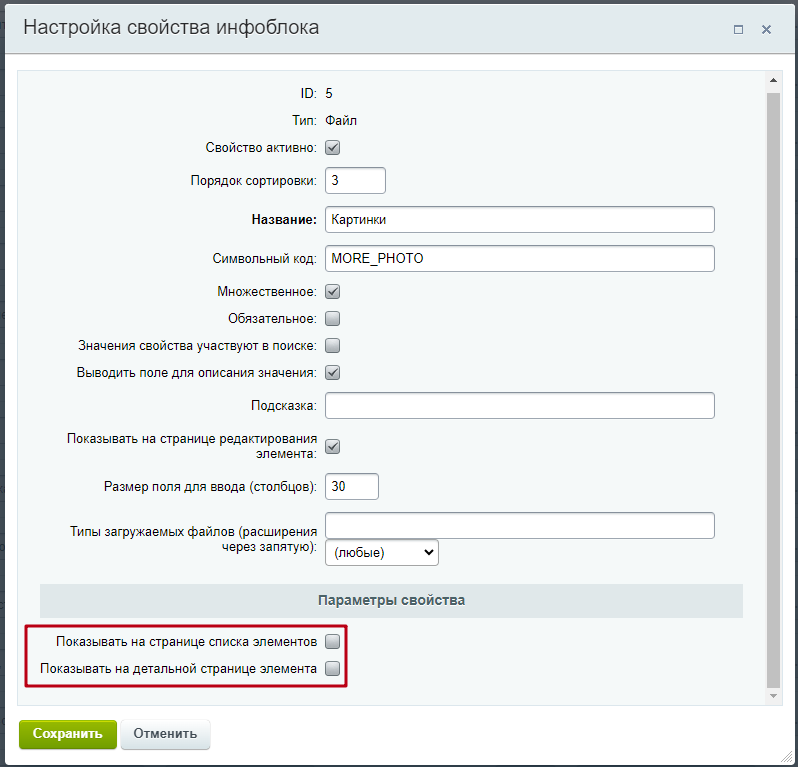Maximize the property settings dialog
798x767 pixels.
tap(738, 30)
